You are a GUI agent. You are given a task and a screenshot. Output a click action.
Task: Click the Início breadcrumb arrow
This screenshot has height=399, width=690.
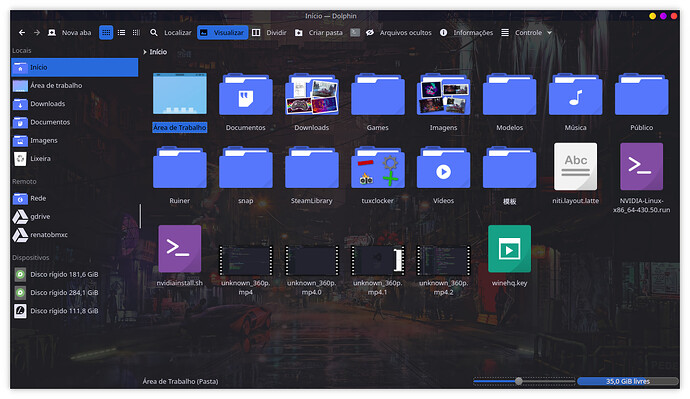point(145,52)
